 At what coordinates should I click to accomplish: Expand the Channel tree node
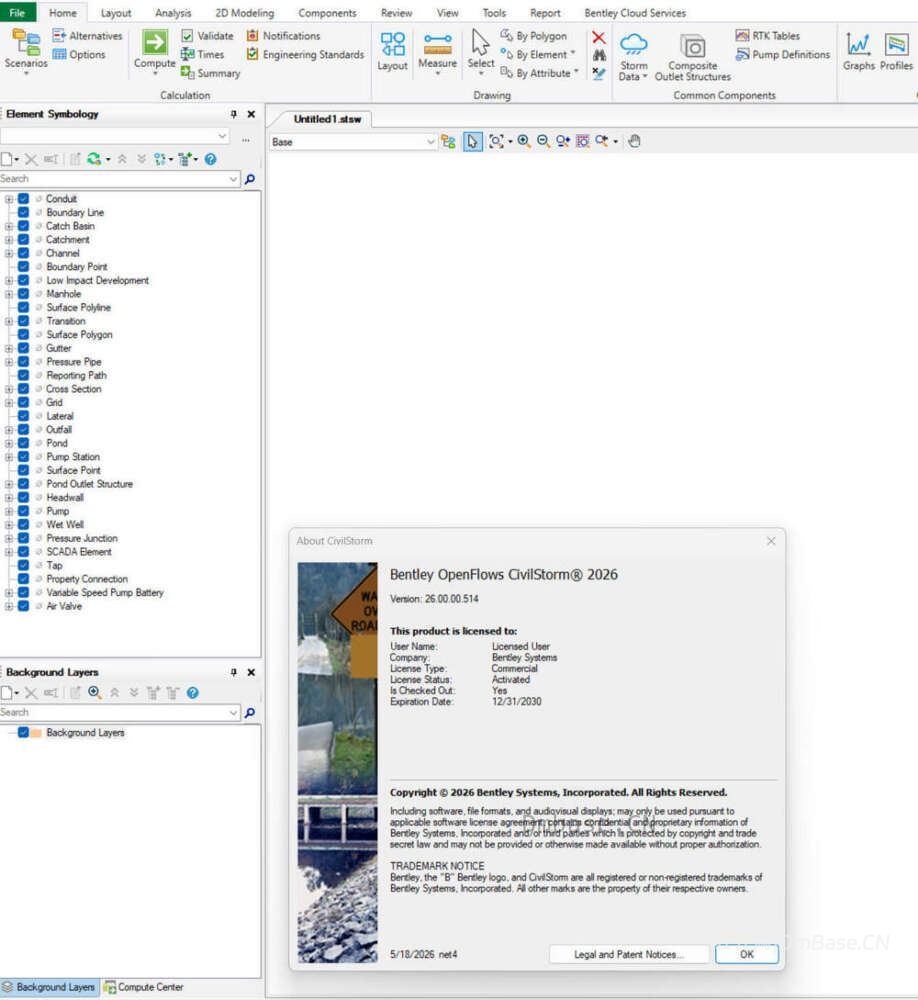pos(9,253)
